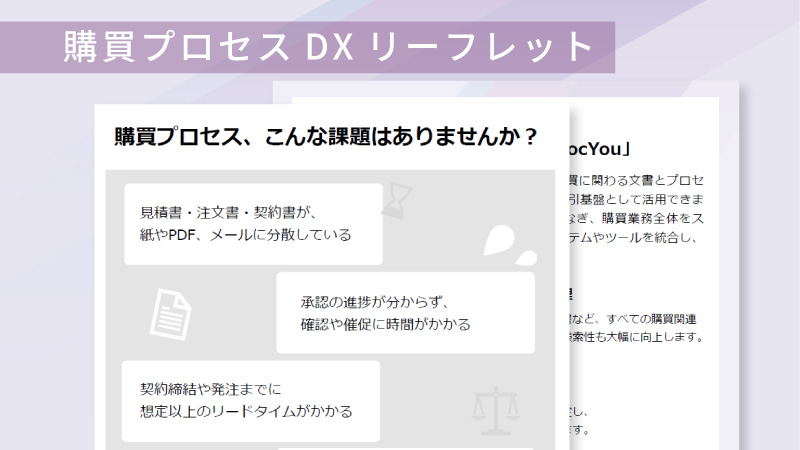
Task: Click the heading 購買プロセス、こんな課題はありませんか？
Action: (x=326, y=137)
